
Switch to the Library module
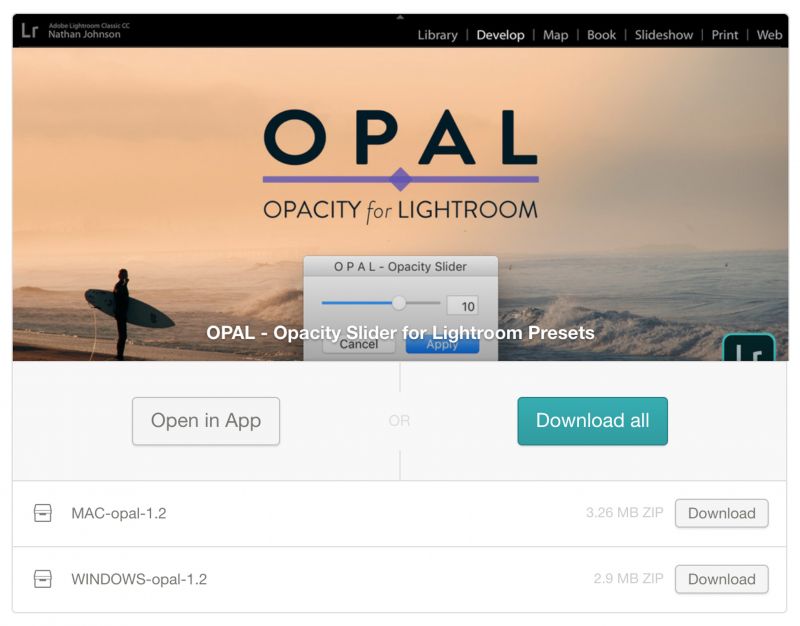(437, 35)
